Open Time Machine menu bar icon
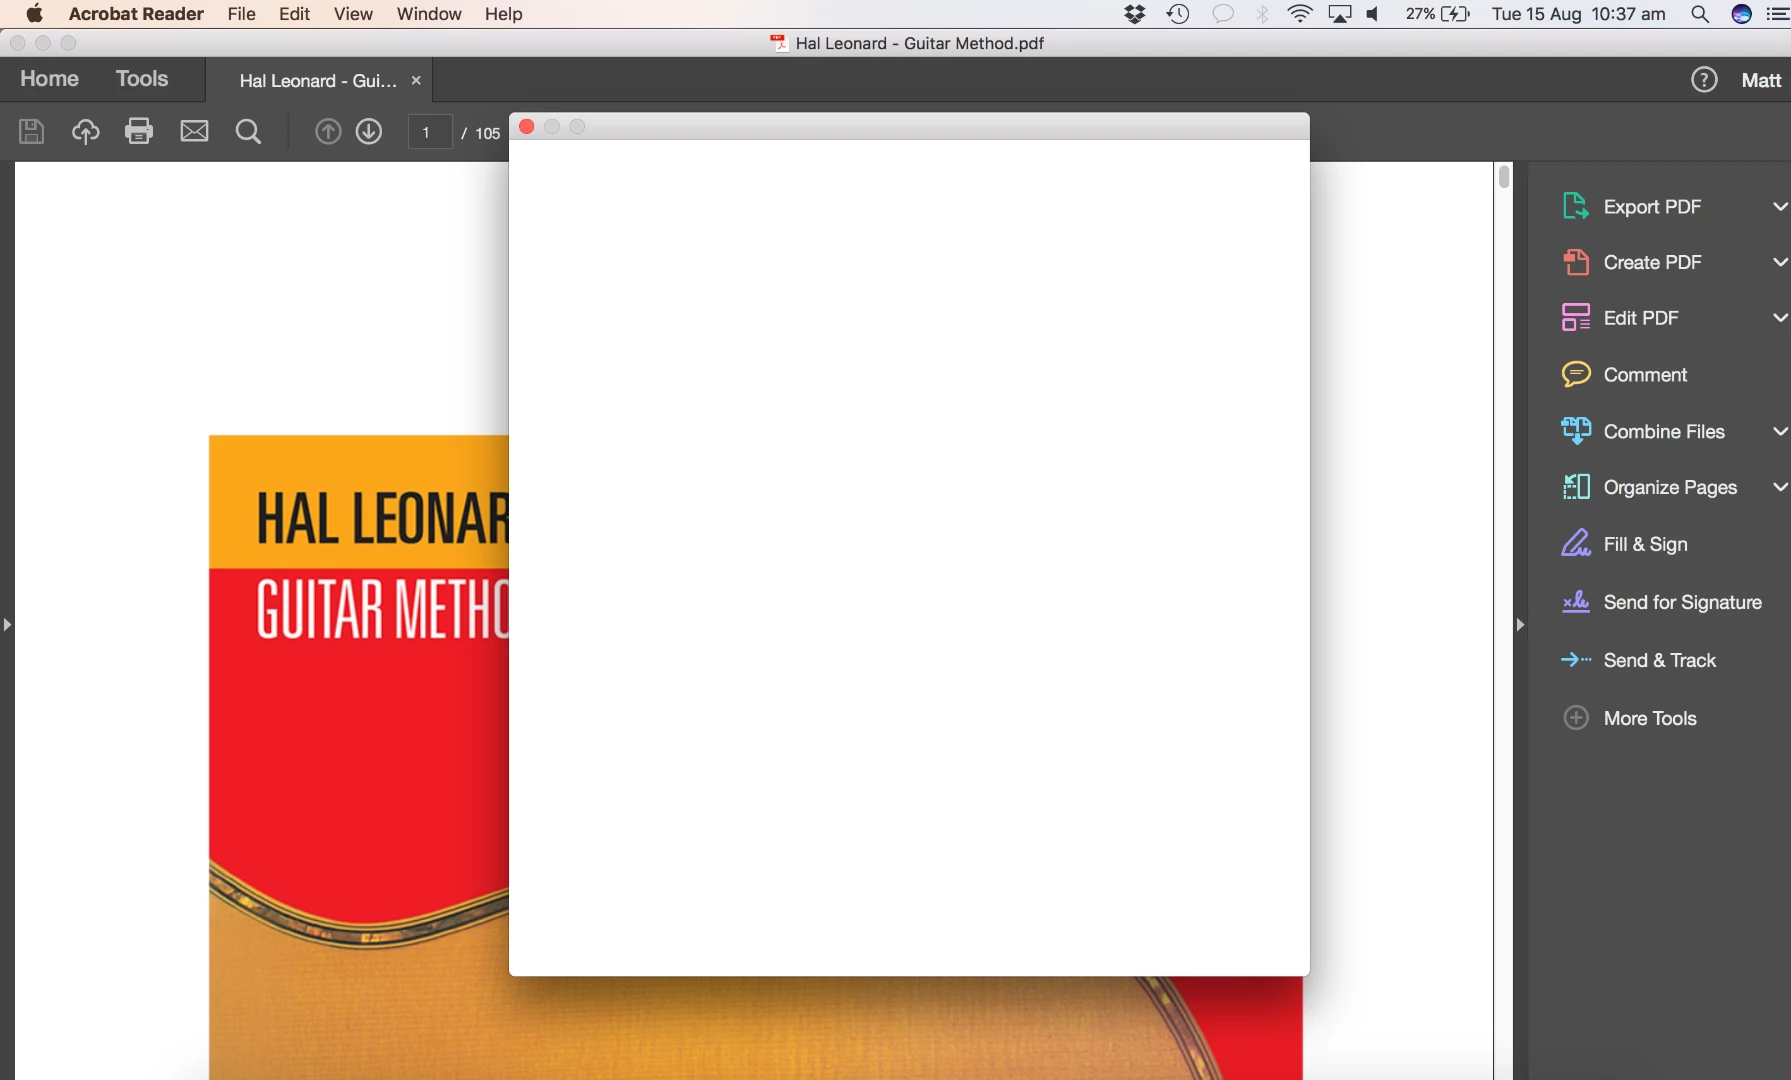Viewport: 1791px width, 1080px height. tap(1178, 14)
